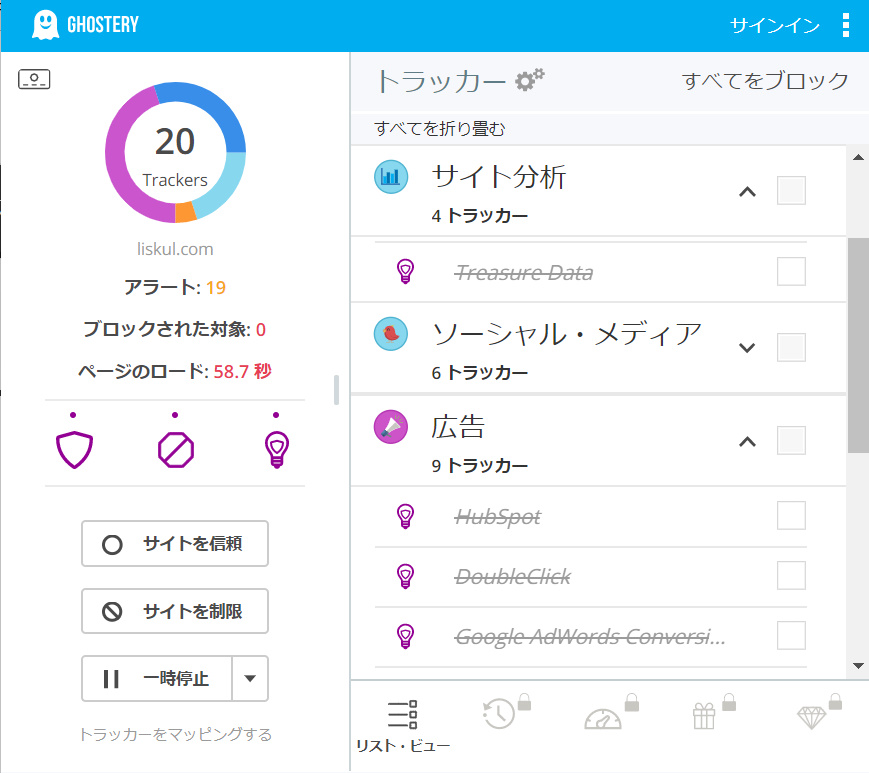Click the アラート: 19 alert count
Viewport: 869px width, 773px height.
click(x=175, y=287)
